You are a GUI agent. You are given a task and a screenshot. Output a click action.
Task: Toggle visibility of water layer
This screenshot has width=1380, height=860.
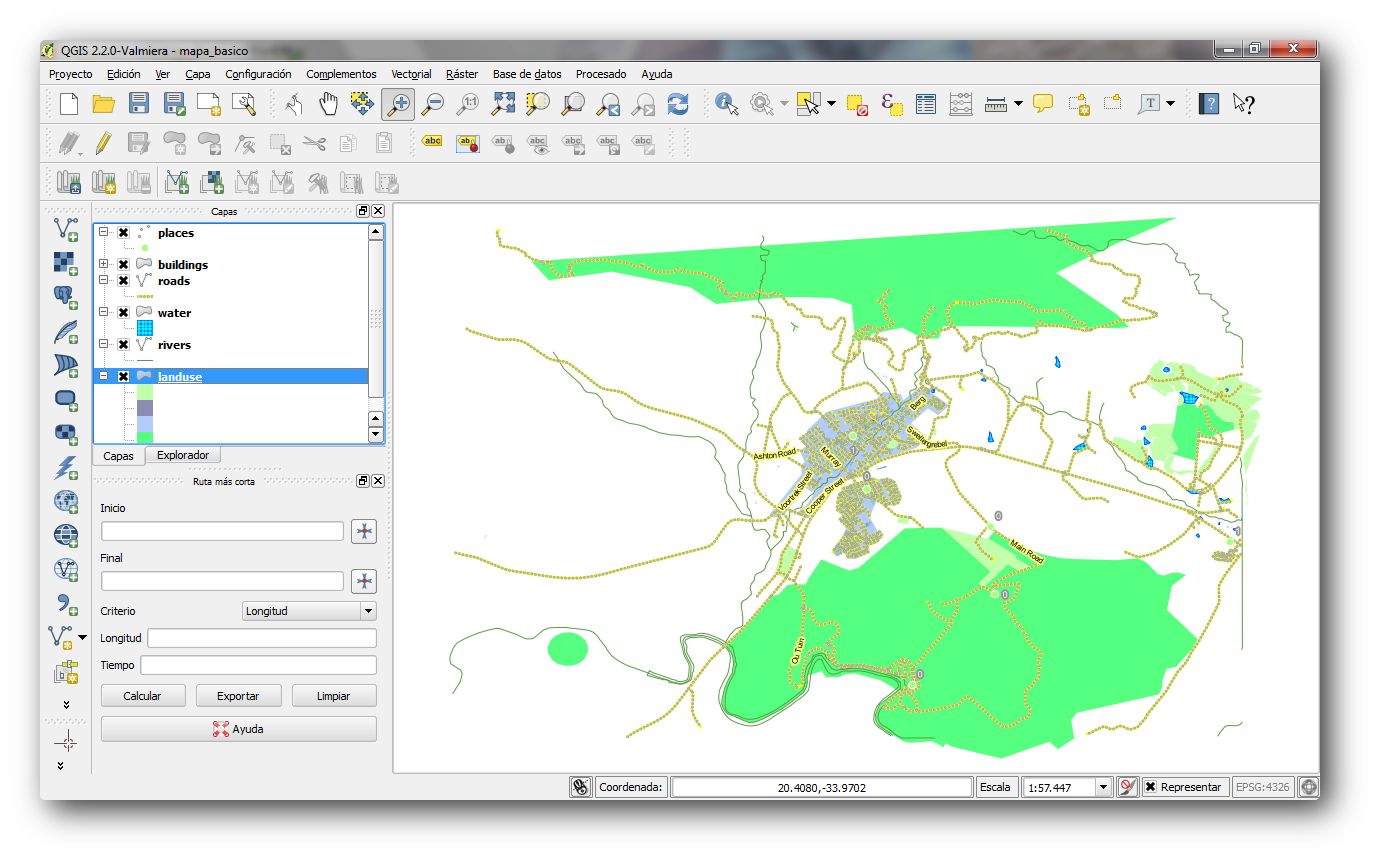(x=123, y=313)
